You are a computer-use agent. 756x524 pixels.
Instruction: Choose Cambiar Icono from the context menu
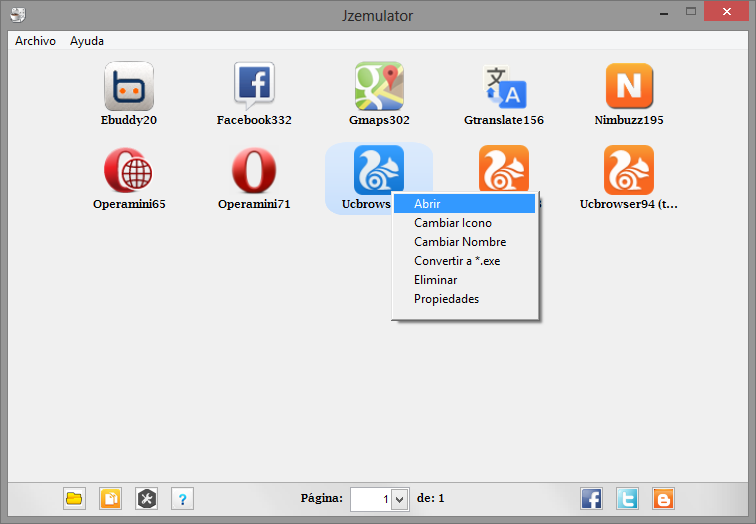[465, 223]
